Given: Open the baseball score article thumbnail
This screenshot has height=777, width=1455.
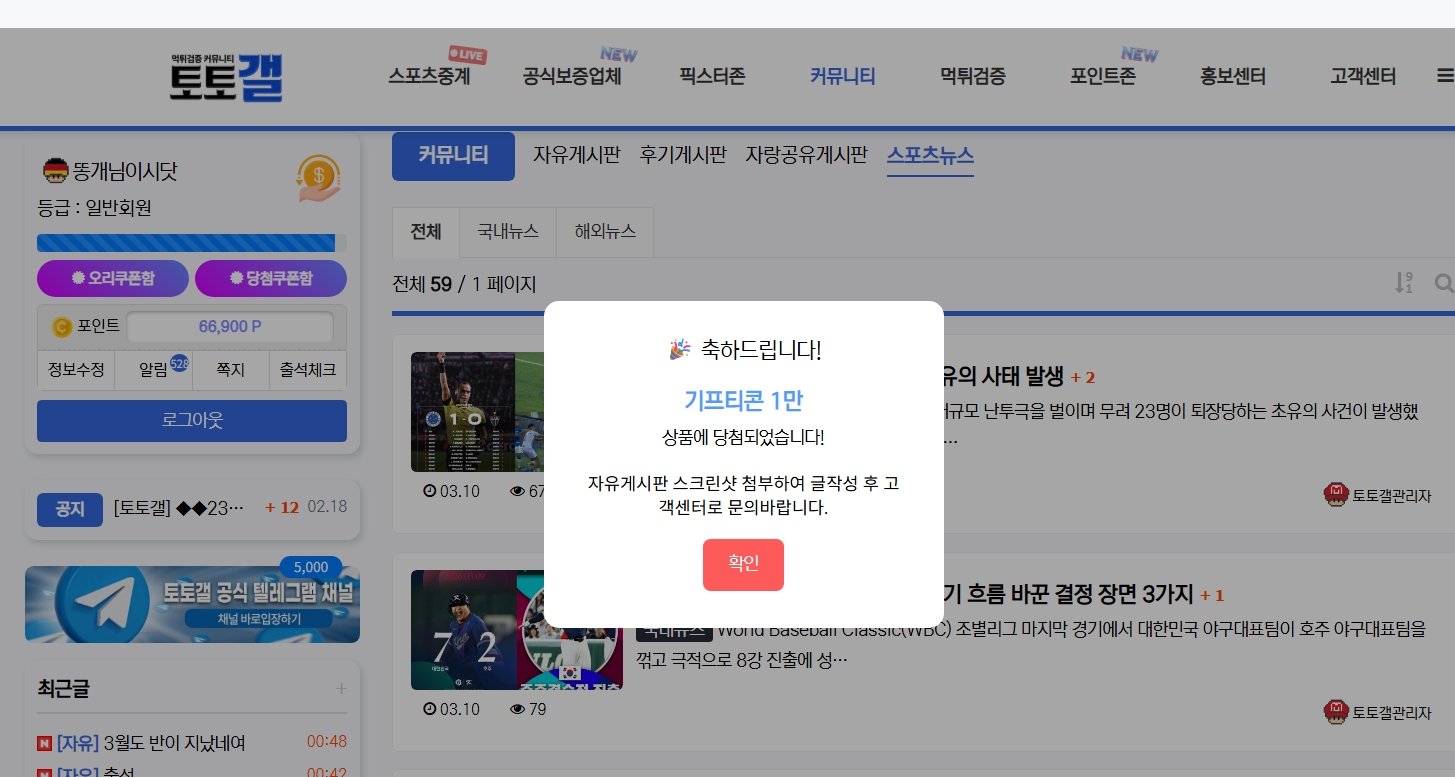Looking at the screenshot, I should (x=516, y=630).
